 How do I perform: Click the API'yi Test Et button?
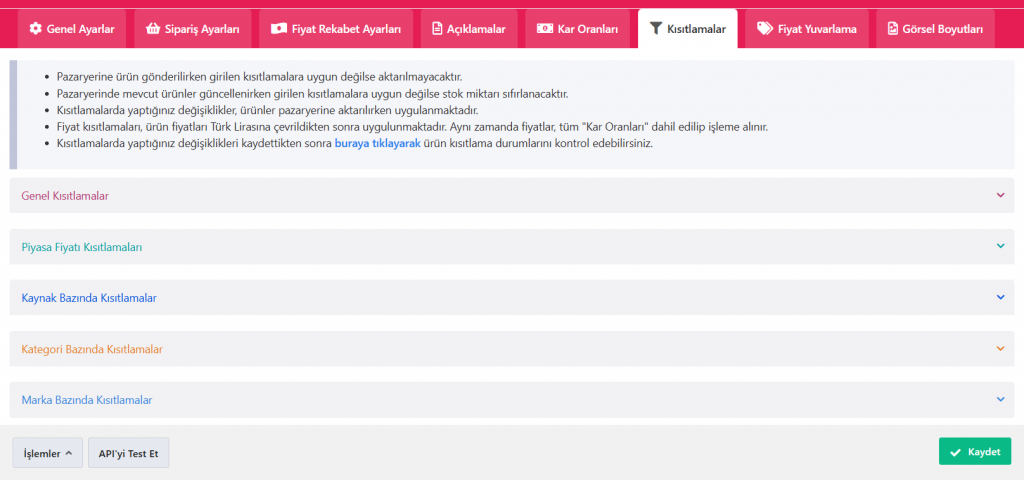(129, 453)
